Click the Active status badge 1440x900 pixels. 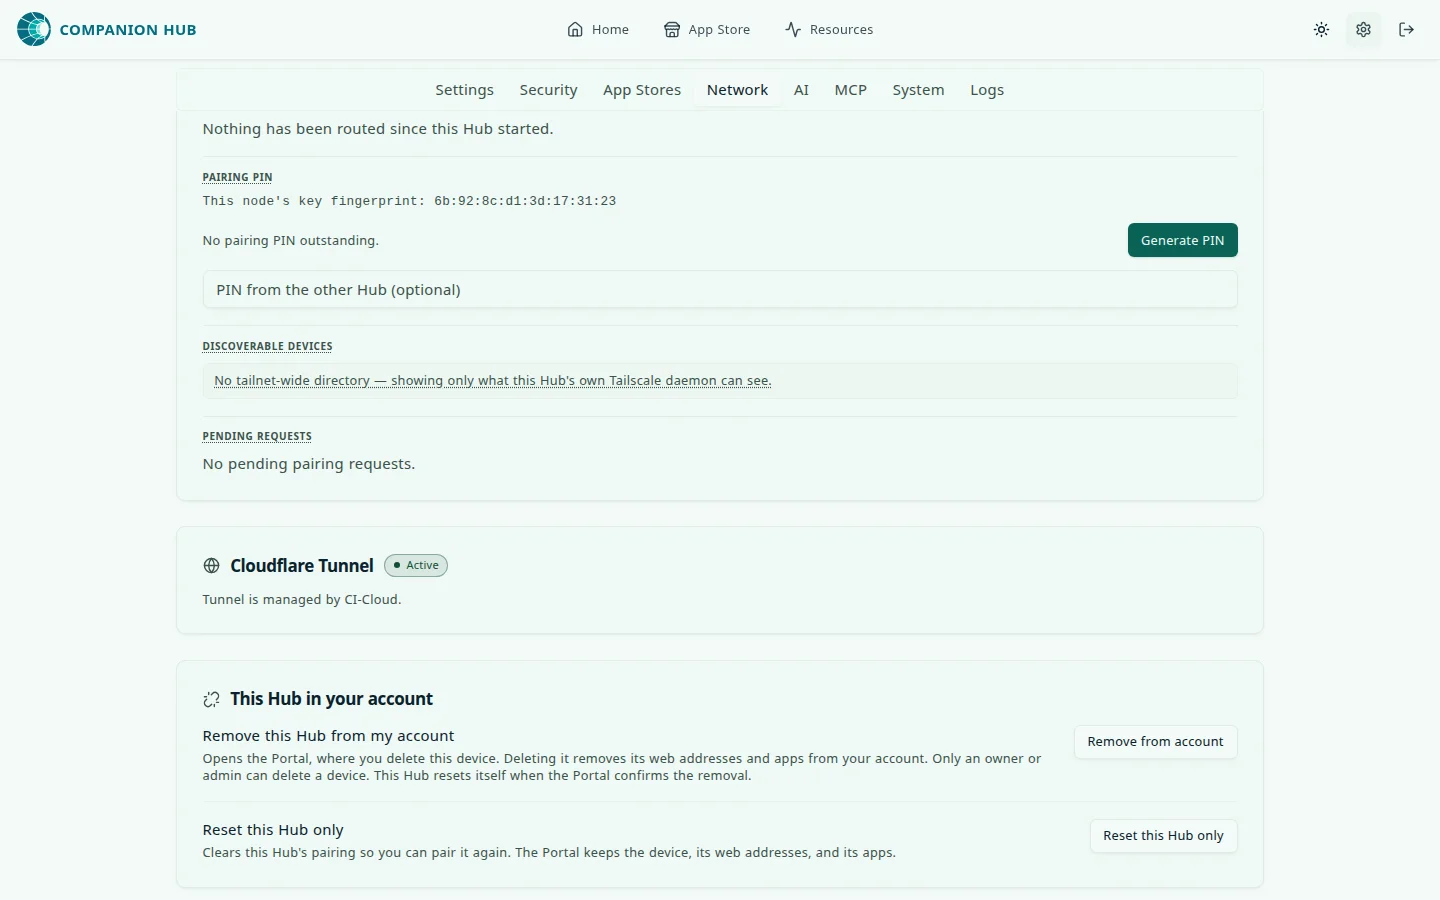[416, 565]
